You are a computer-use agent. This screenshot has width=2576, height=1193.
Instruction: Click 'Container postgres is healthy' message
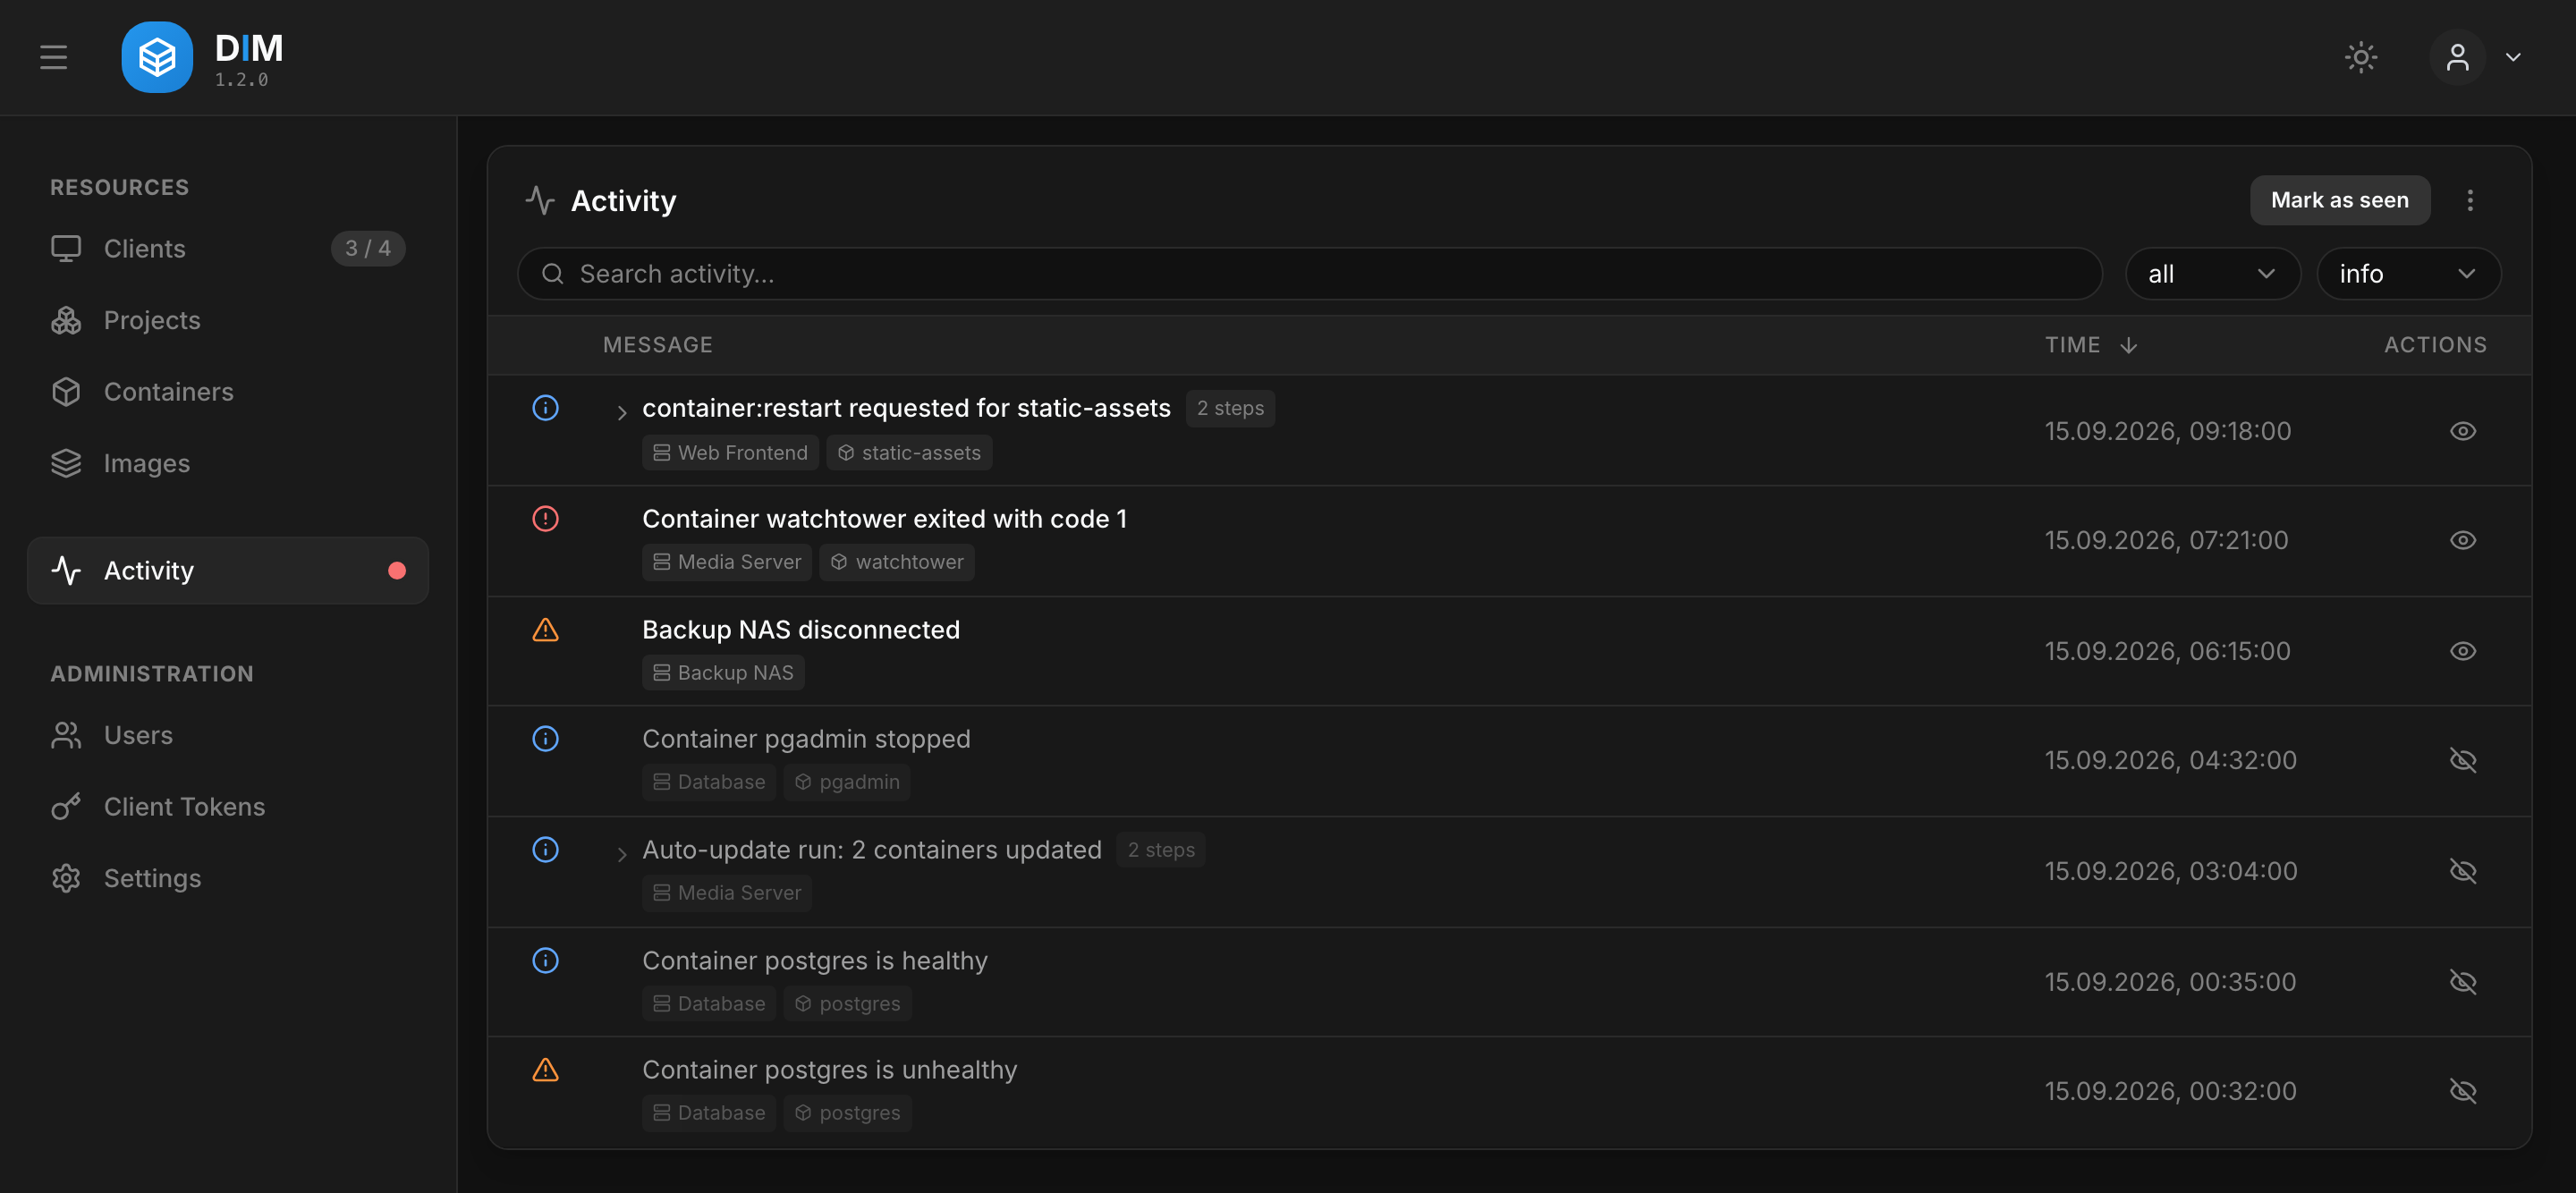815,961
